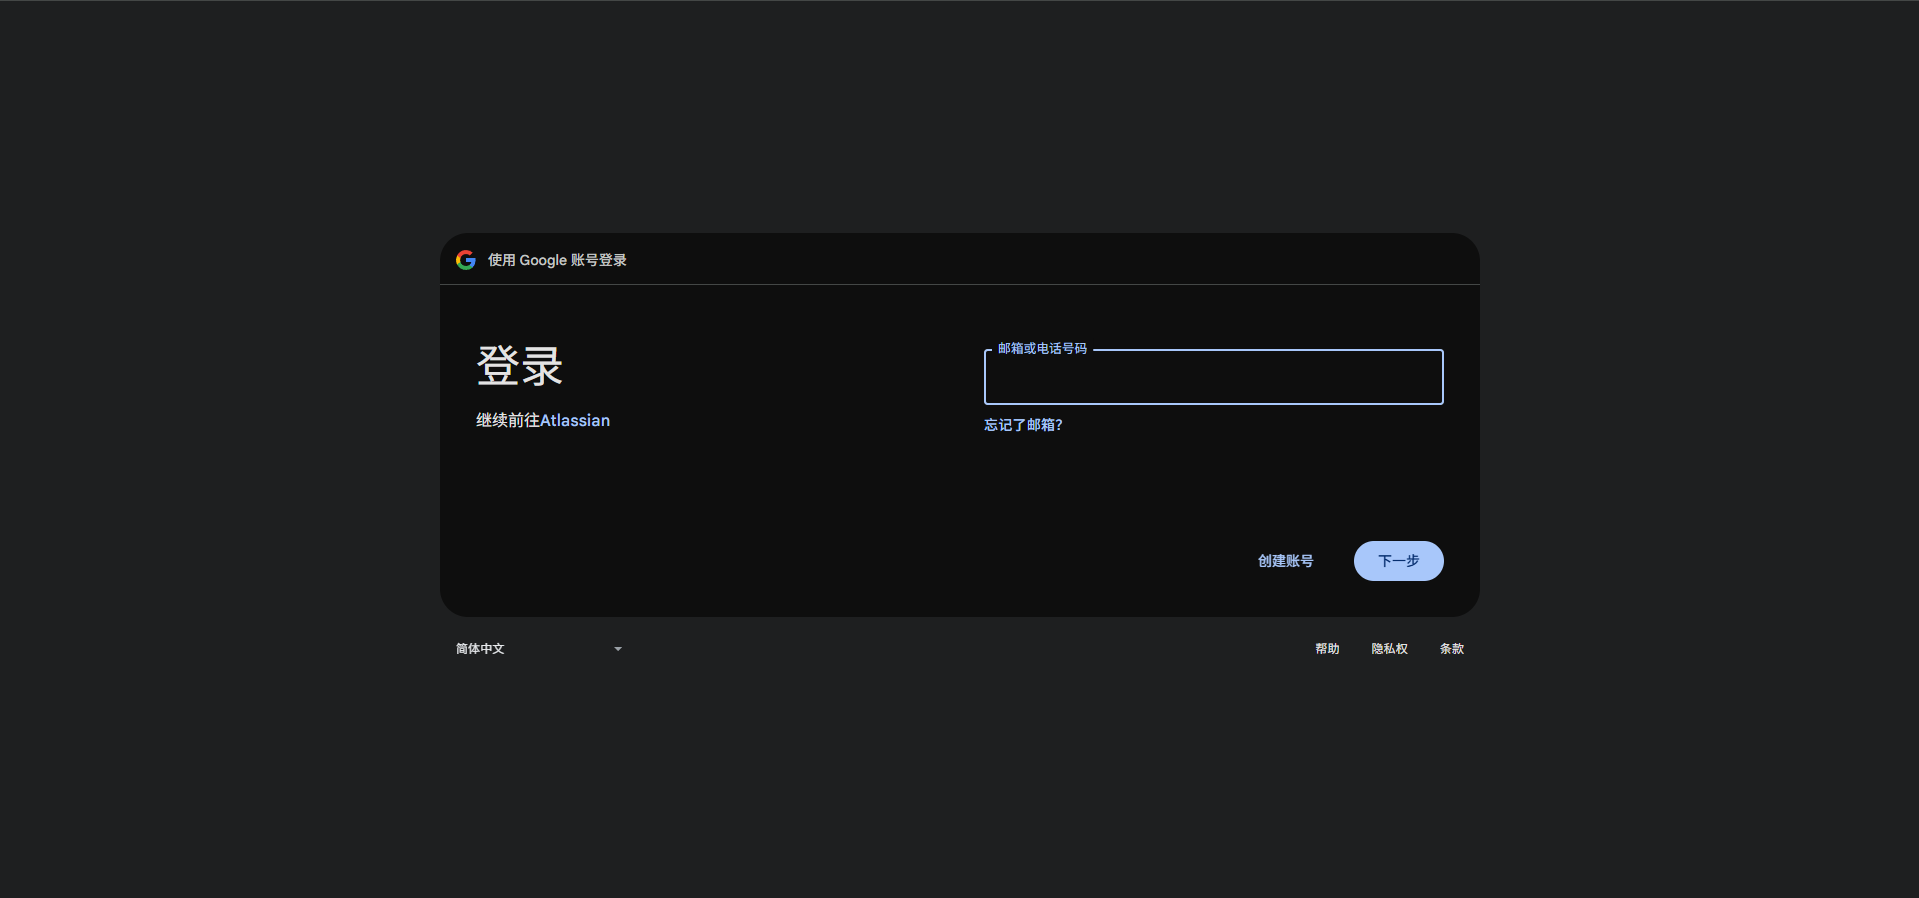This screenshot has width=1919, height=898.
Task: Focus the email or phone input field
Action: click(1213, 378)
